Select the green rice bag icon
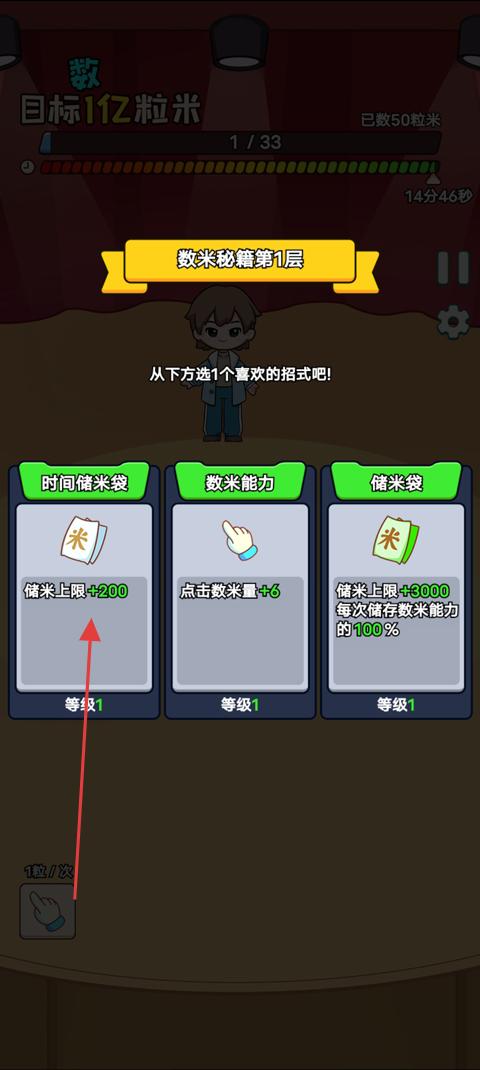Screen dimensions: 480x1070 [x=396, y=540]
